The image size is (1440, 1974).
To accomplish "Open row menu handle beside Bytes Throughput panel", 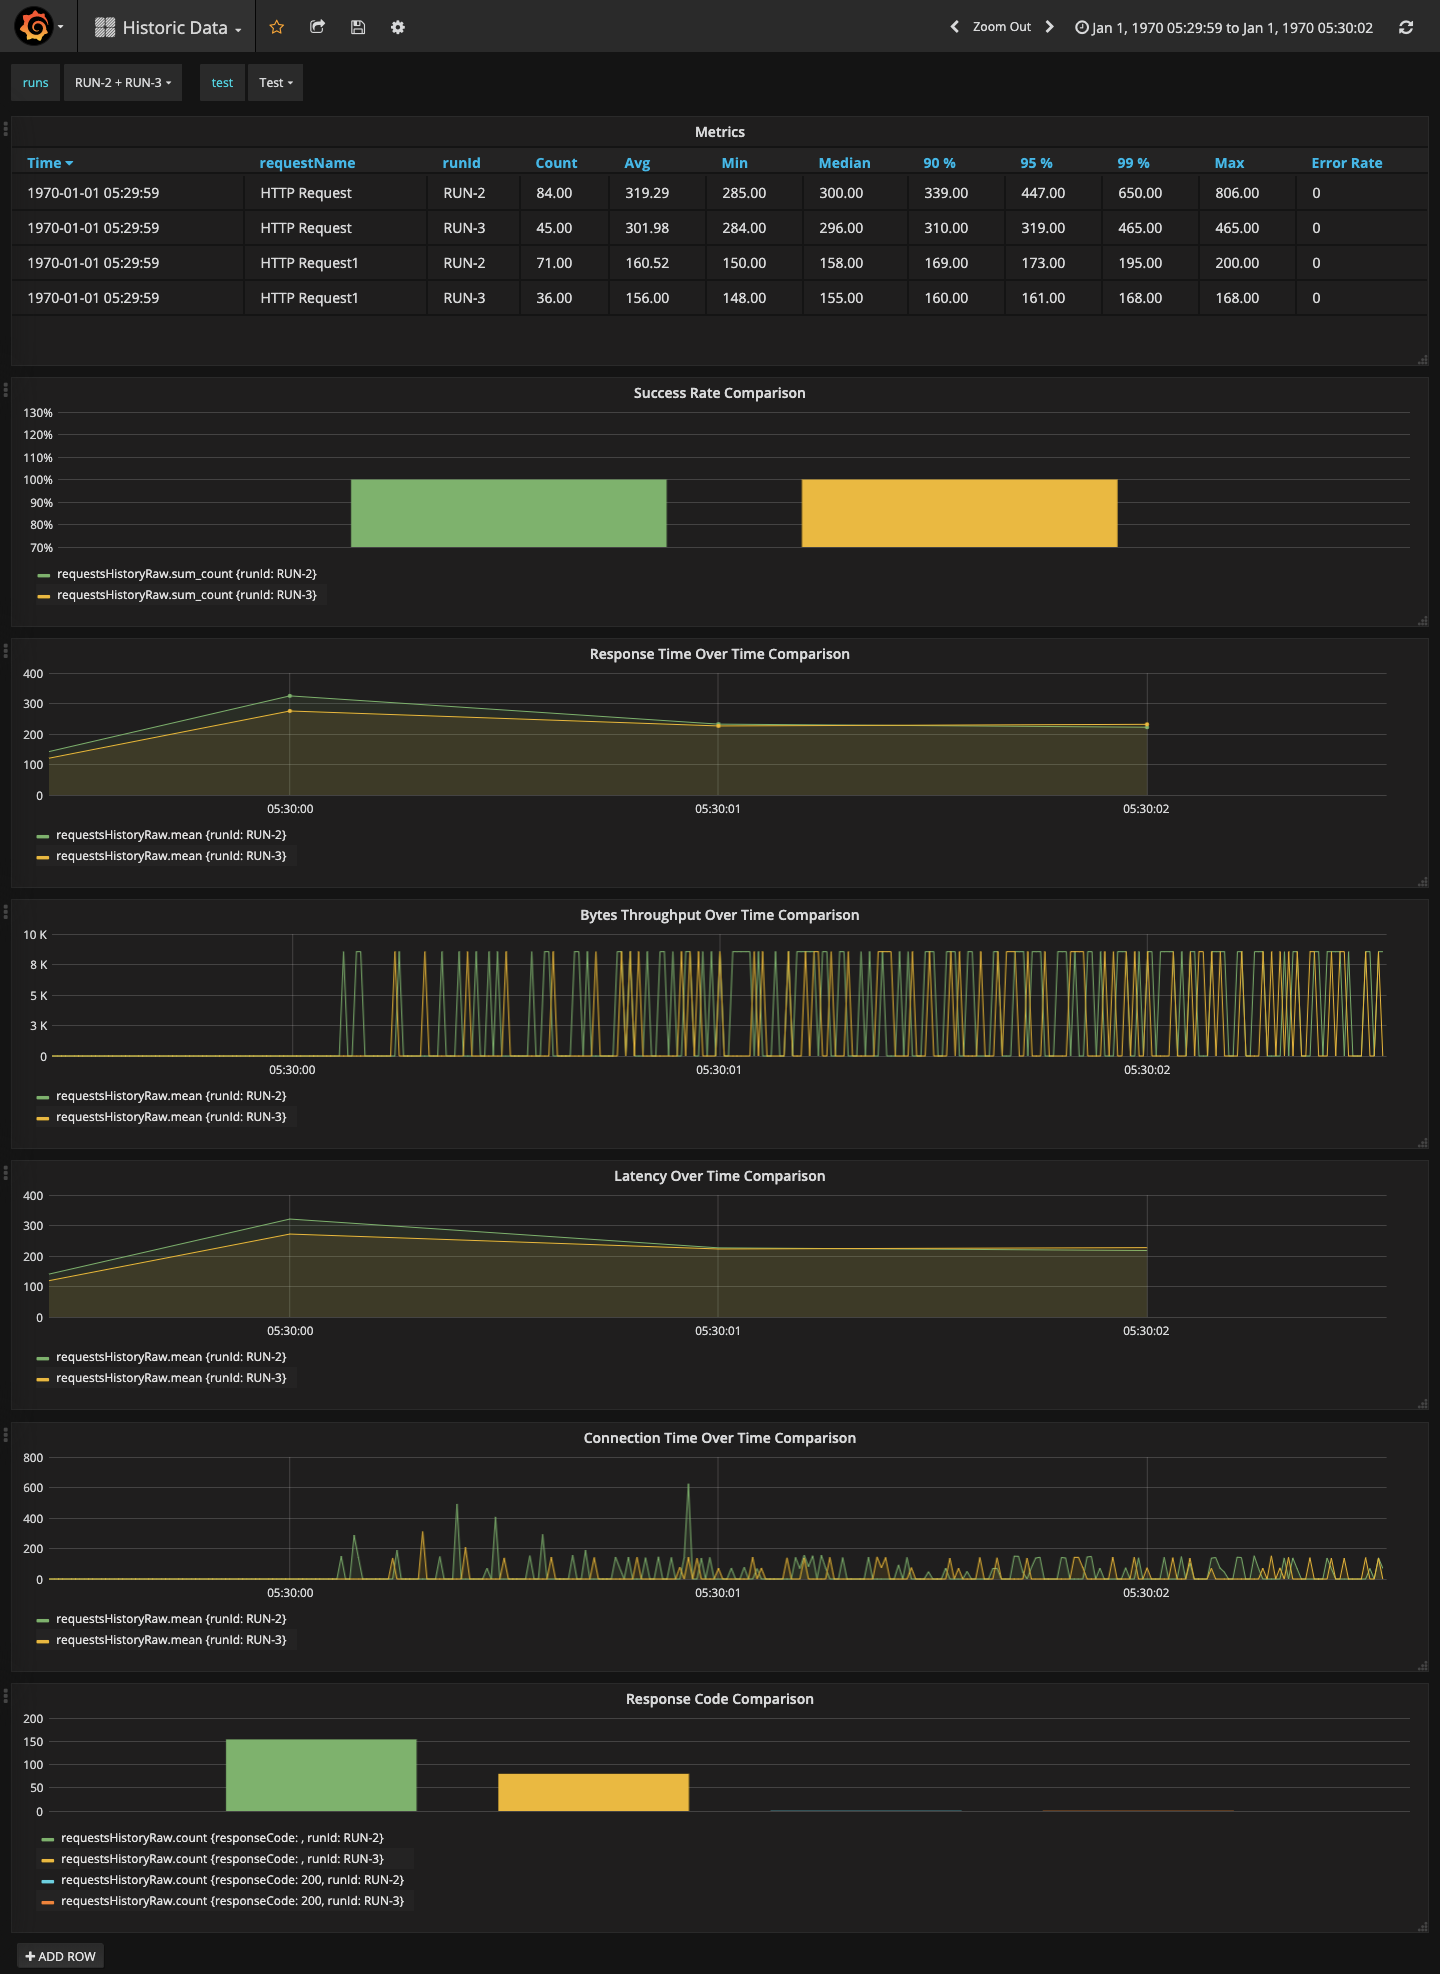I will [6, 912].
